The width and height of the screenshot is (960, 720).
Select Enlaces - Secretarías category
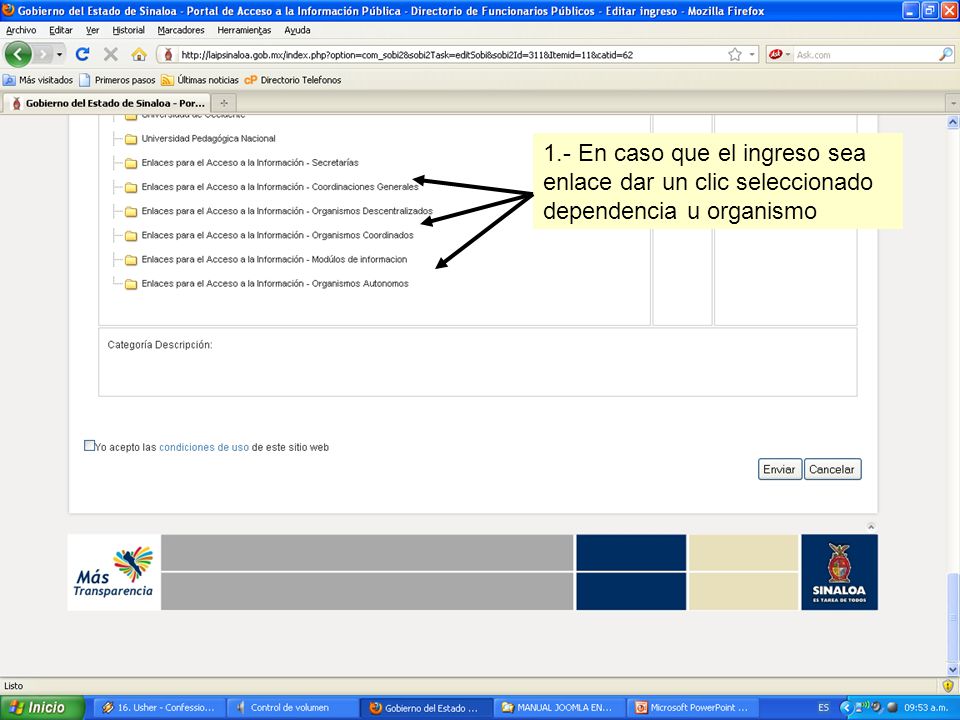pos(250,163)
